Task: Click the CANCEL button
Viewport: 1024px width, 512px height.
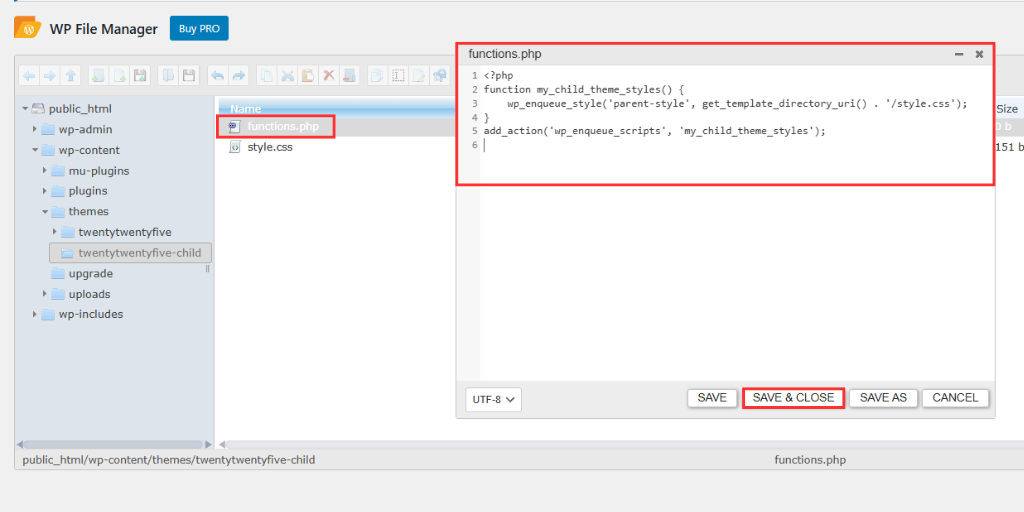Action: coord(955,398)
